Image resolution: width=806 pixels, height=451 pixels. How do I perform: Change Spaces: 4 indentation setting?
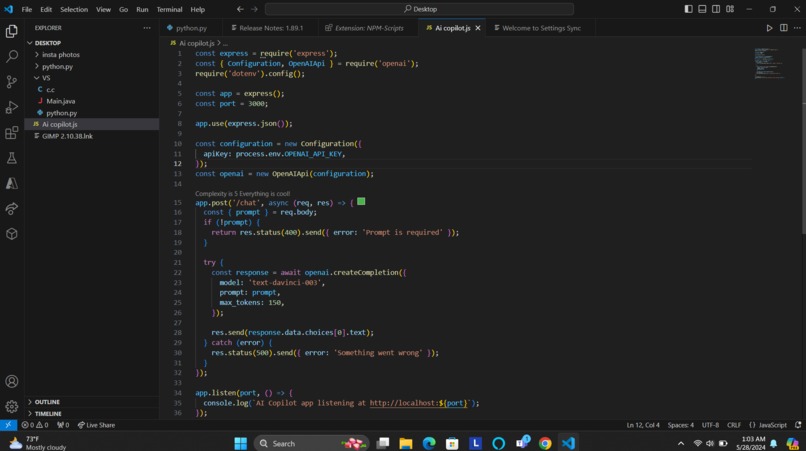680,425
